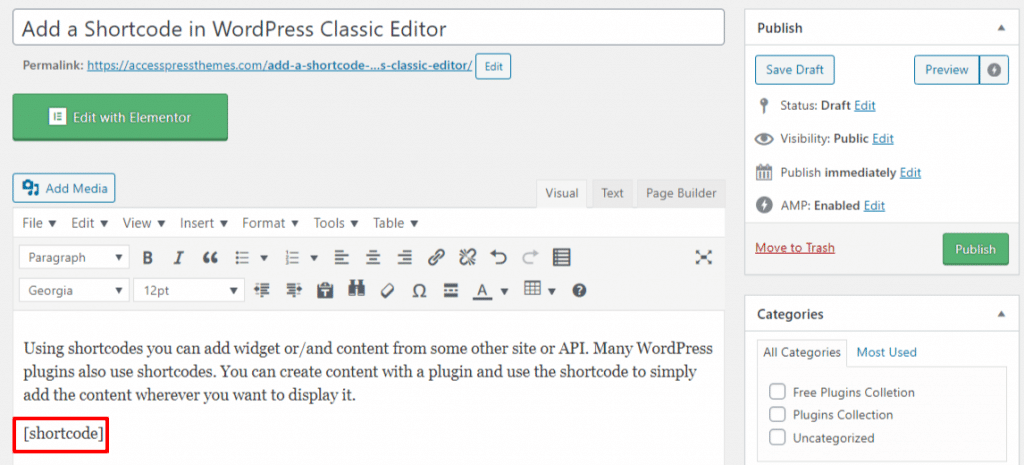
Task: Open the File menu
Action: [x=39, y=223]
